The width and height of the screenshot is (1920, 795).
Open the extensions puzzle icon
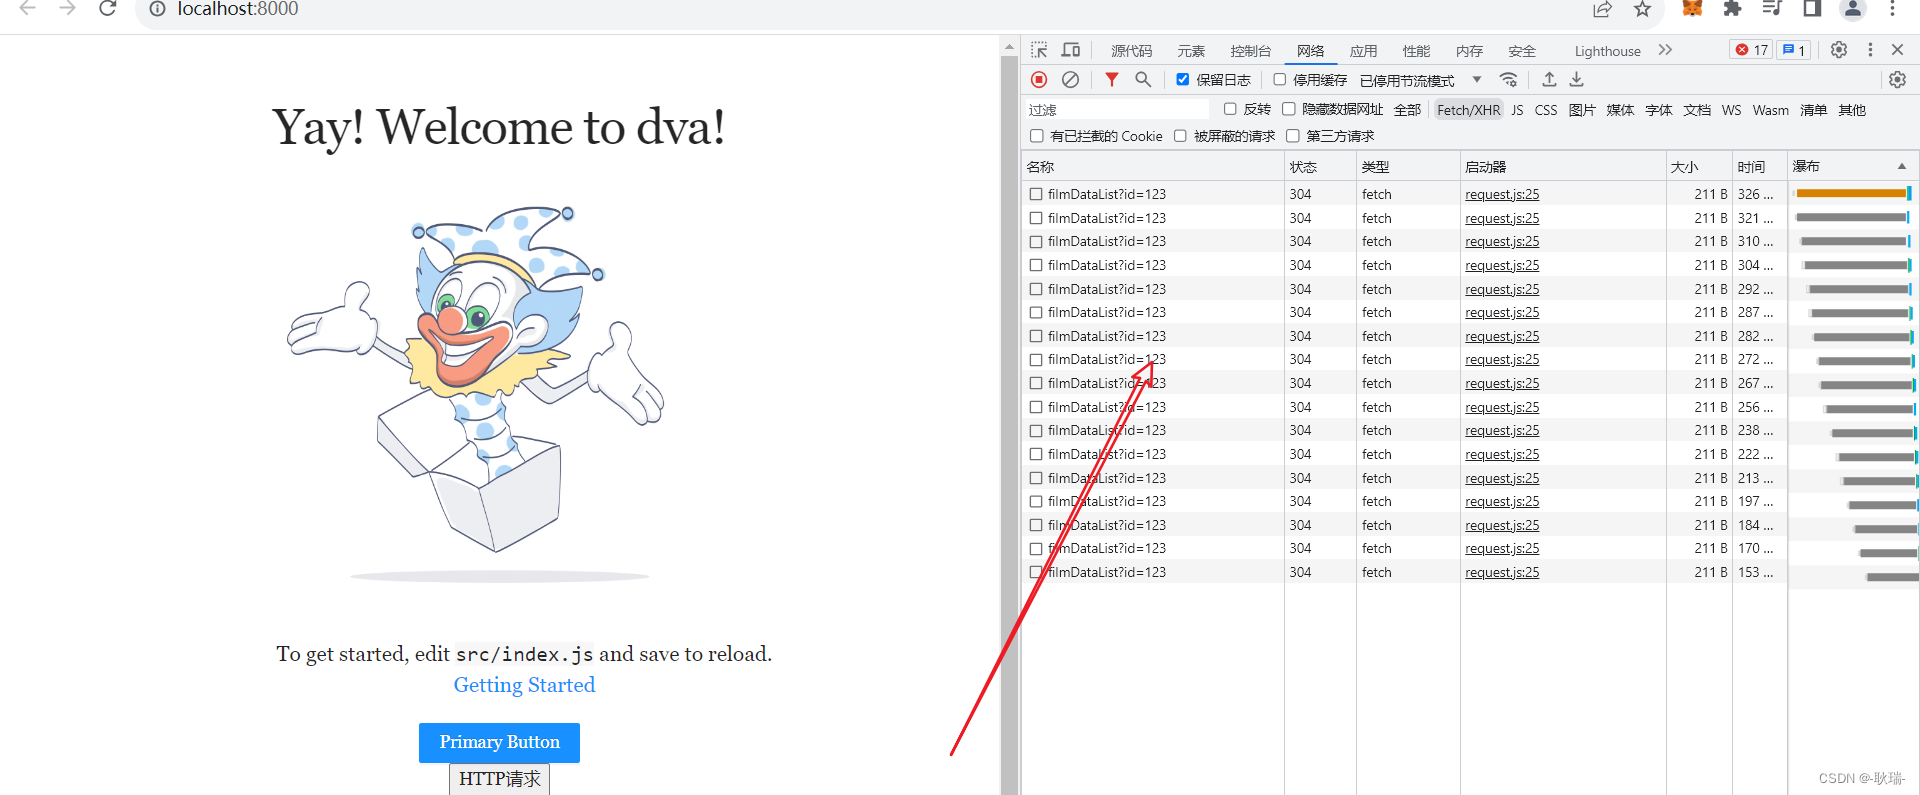click(x=1732, y=8)
